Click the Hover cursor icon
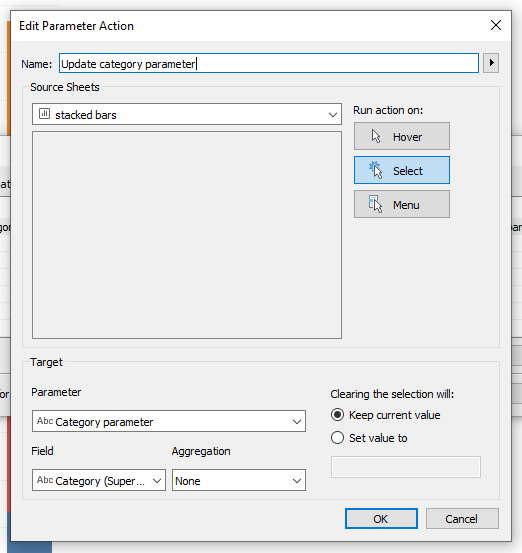The width and height of the screenshot is (522, 553). point(376,136)
